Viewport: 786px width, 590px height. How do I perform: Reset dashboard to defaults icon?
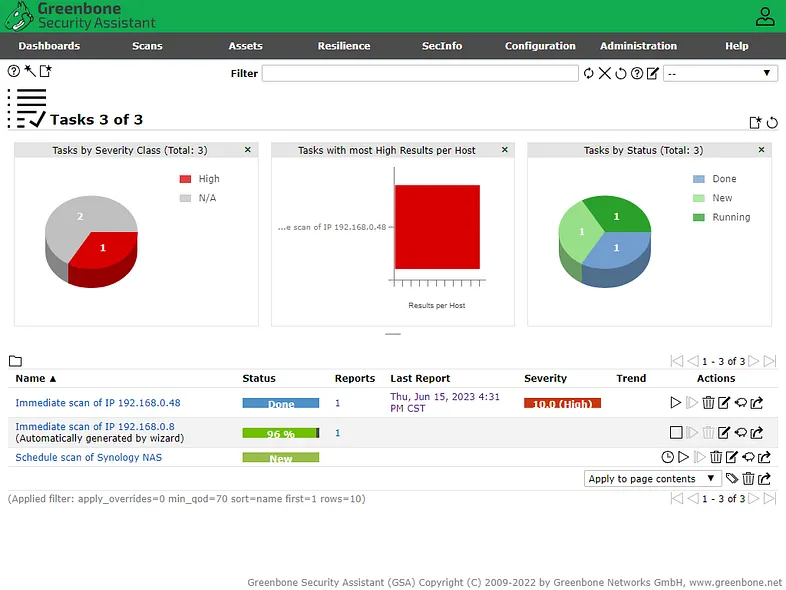click(x=772, y=122)
